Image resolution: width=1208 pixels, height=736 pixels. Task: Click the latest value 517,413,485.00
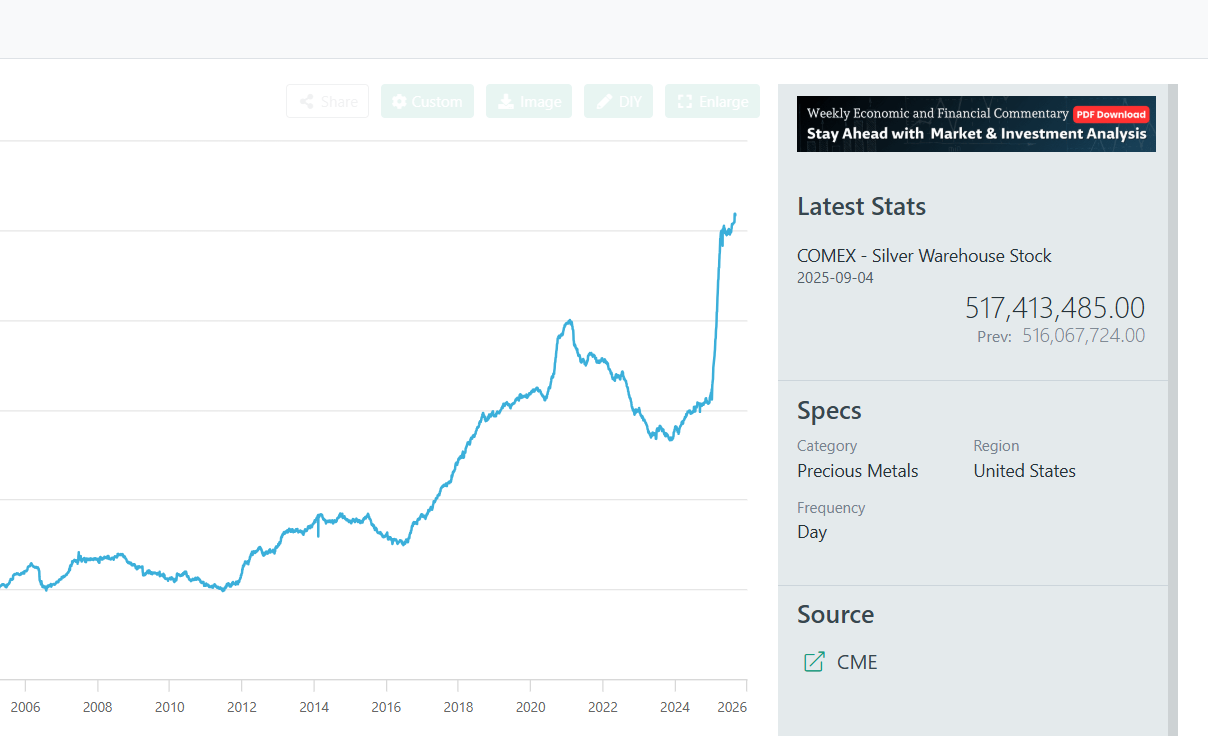pos(1054,307)
